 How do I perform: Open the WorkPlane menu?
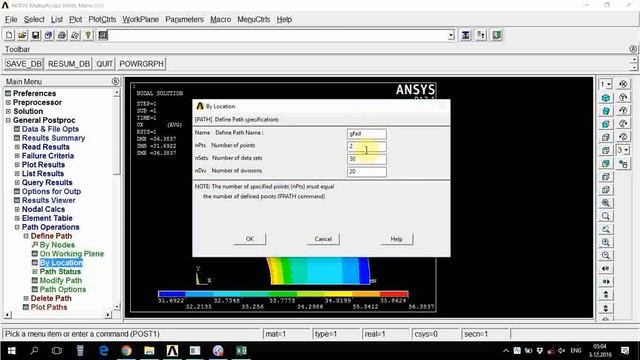tap(140, 20)
